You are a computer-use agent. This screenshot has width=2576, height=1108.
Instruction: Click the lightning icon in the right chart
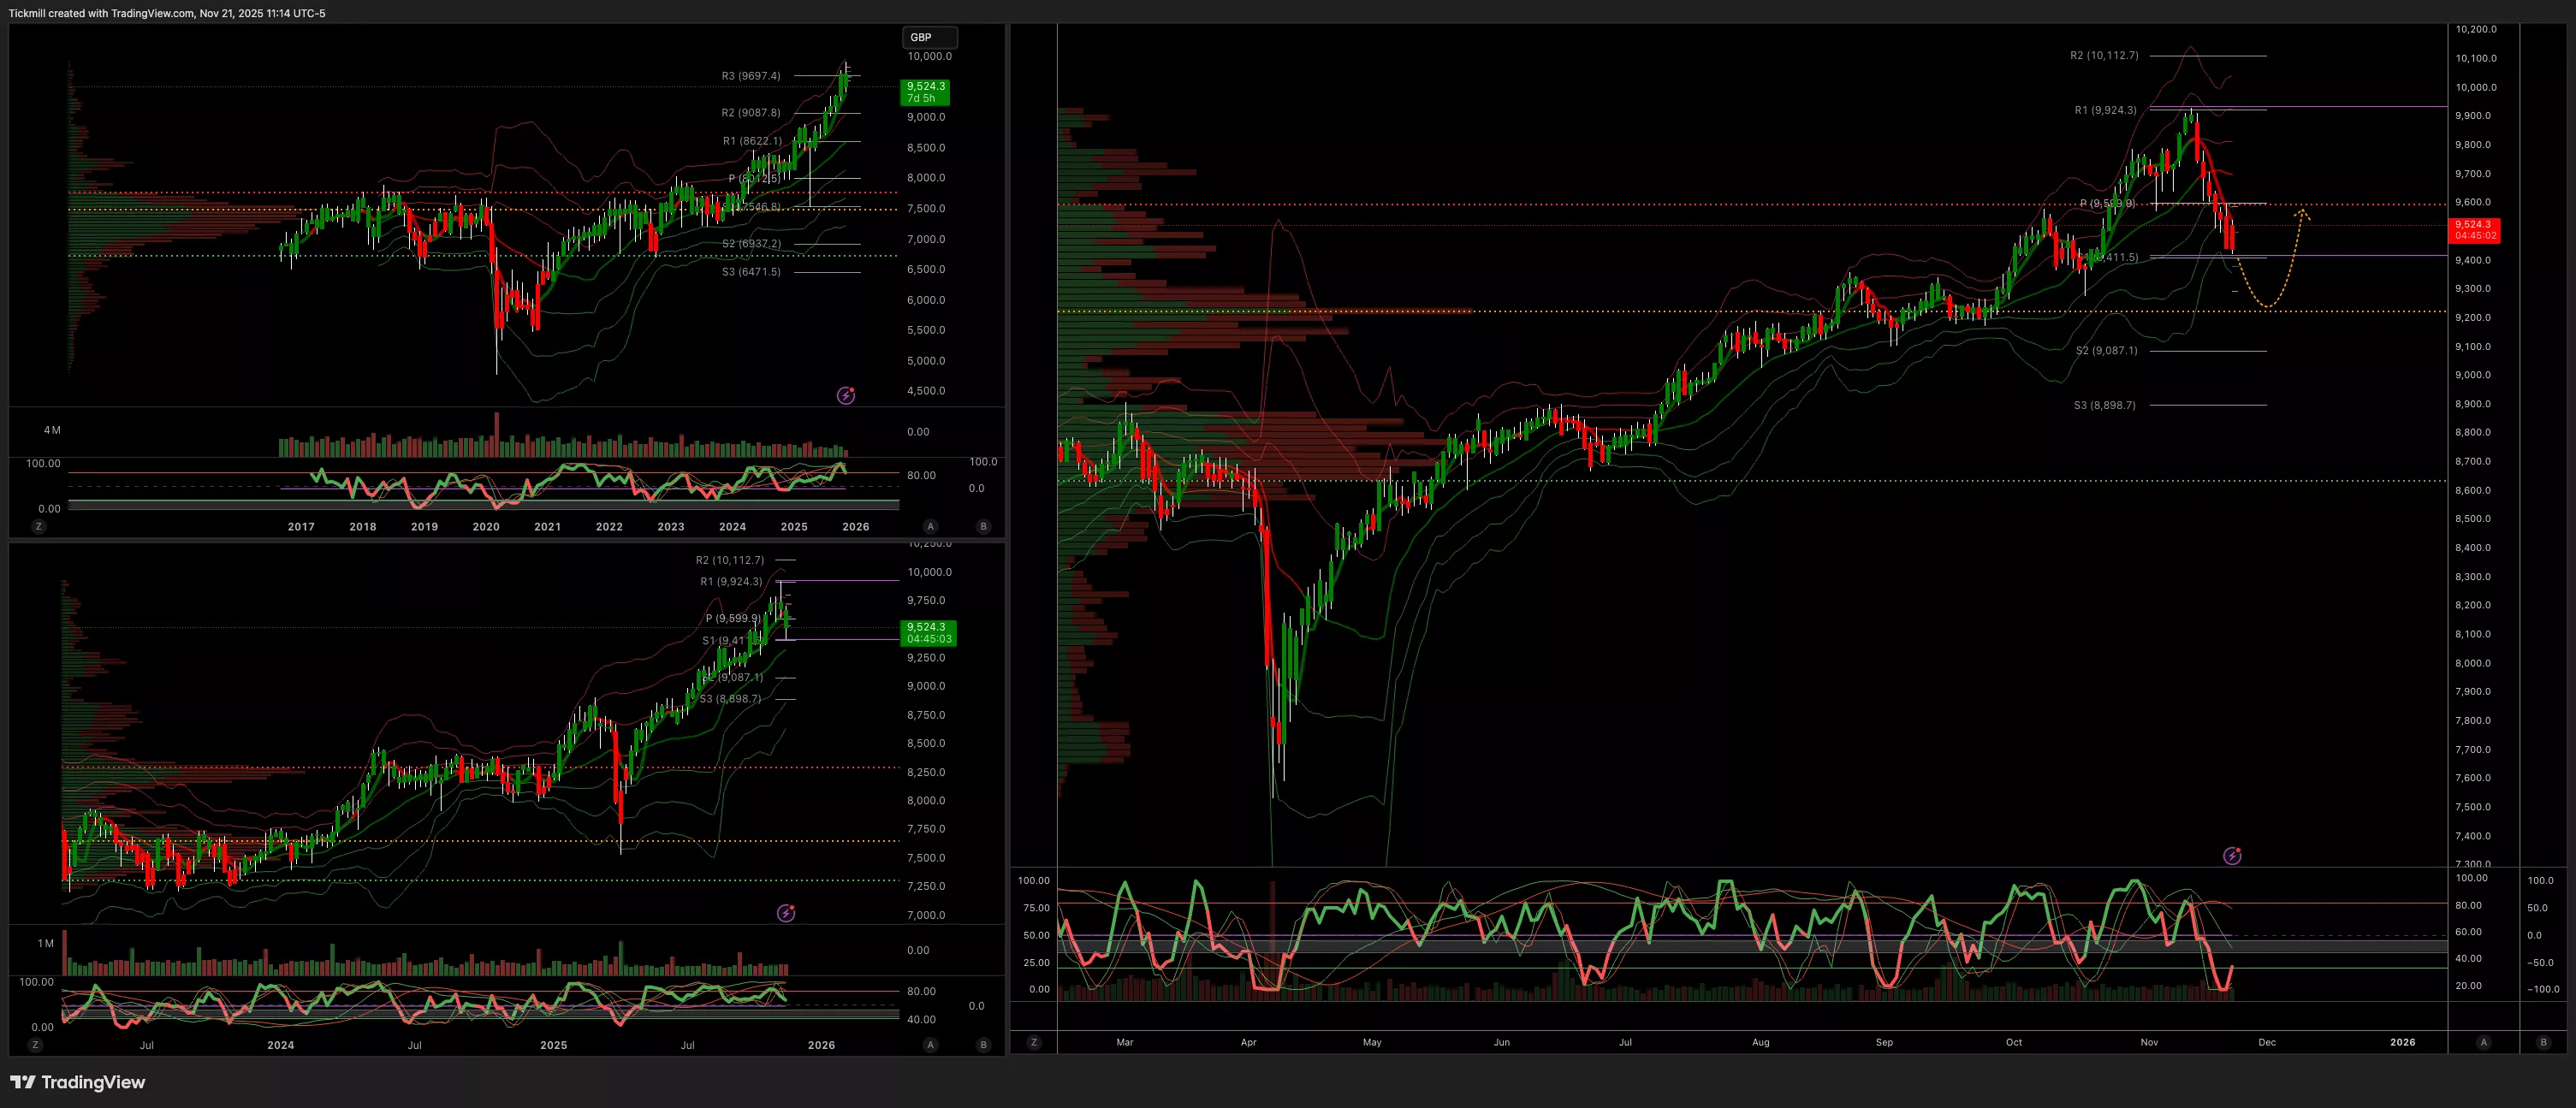pos(2232,855)
